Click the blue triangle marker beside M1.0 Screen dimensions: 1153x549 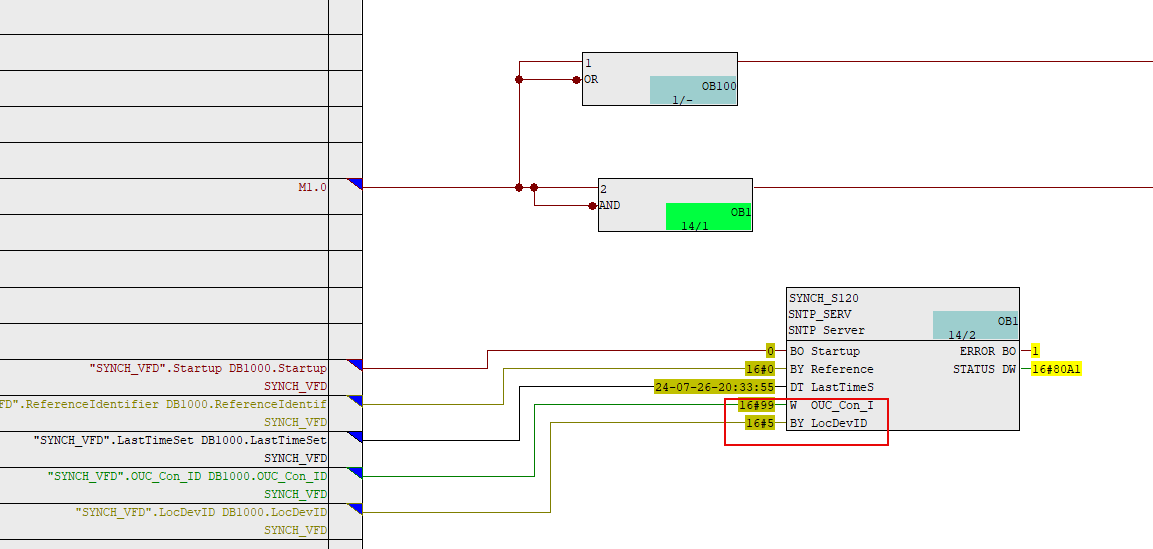[x=354, y=183]
